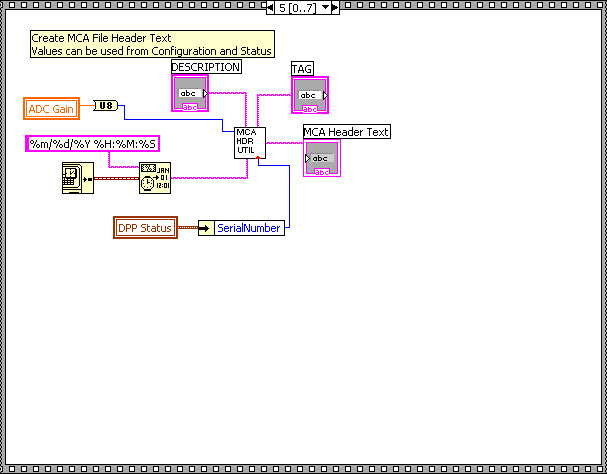
Task: Go to next case with right arrow
Action: point(336,8)
